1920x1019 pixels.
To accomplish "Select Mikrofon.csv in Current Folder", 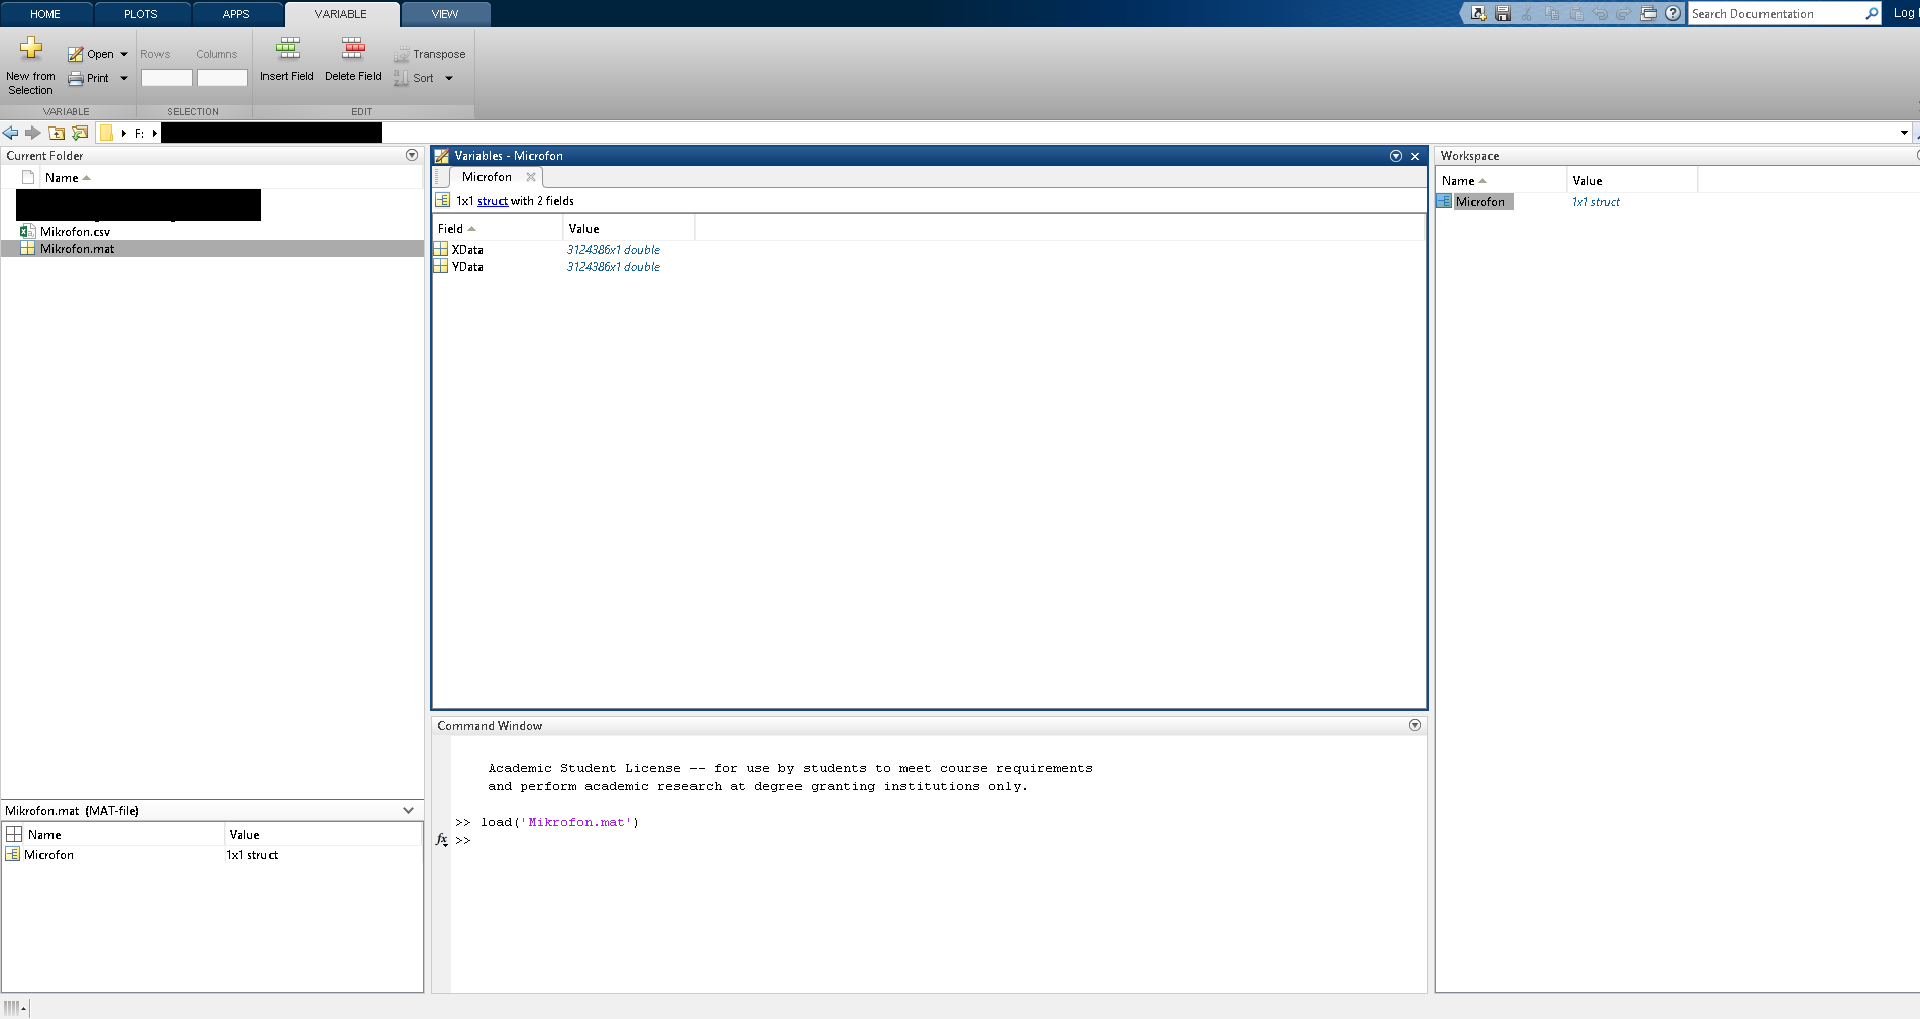I will point(75,232).
